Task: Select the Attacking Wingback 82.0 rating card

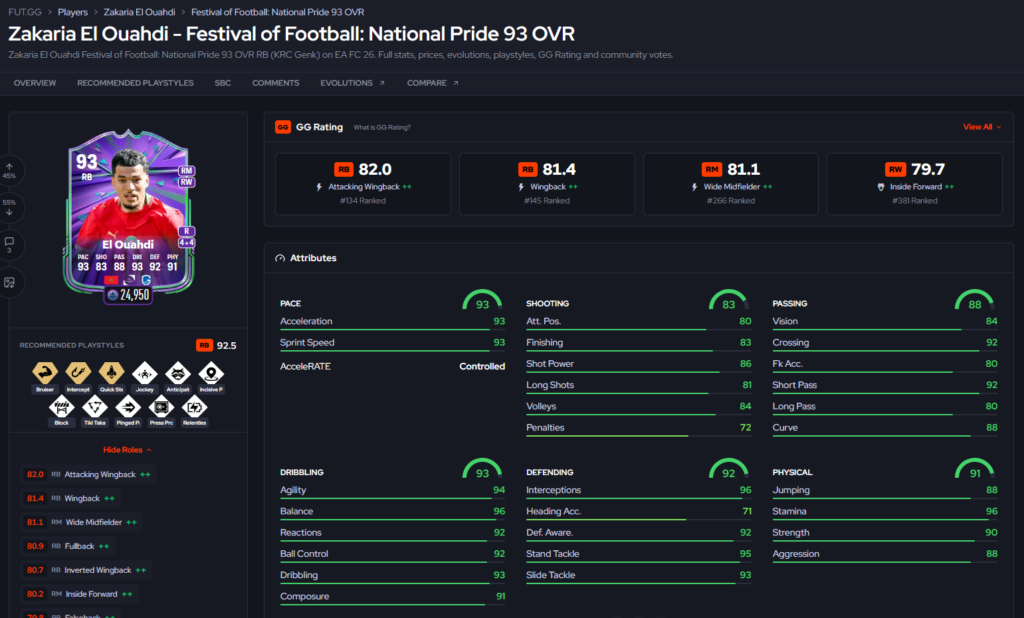Action: [362, 184]
